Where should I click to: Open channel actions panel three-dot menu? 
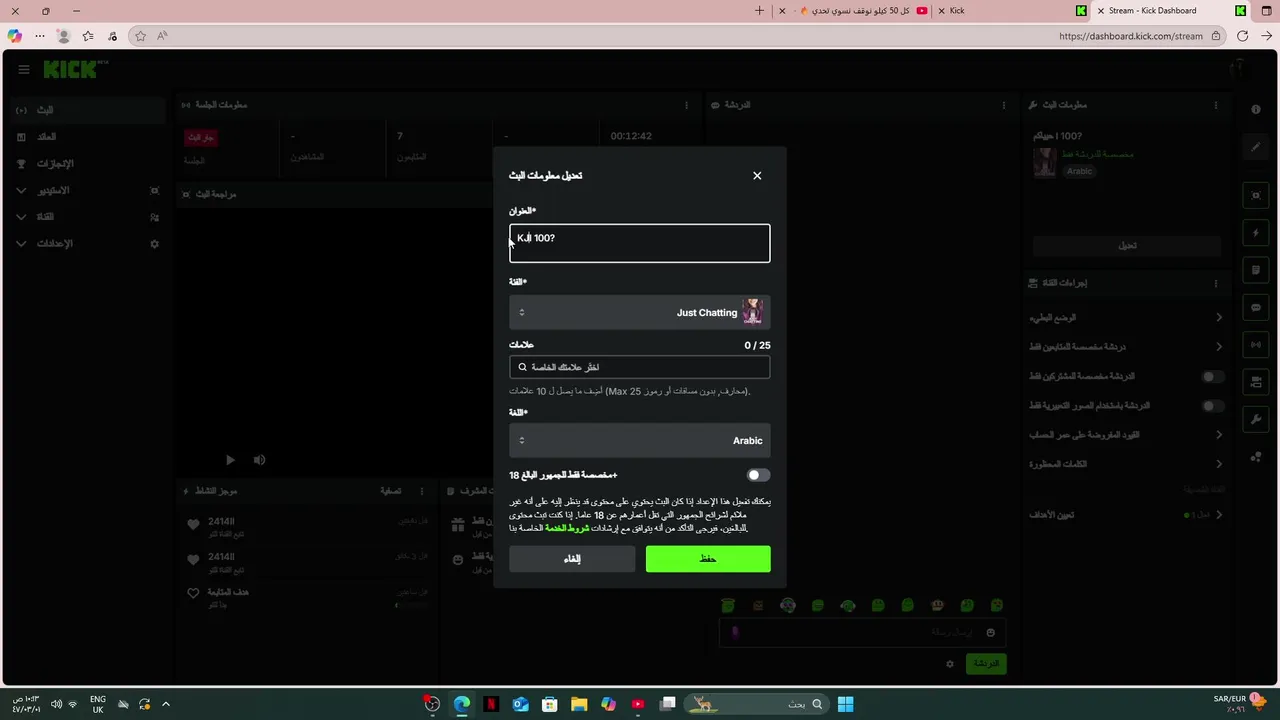(1216, 283)
